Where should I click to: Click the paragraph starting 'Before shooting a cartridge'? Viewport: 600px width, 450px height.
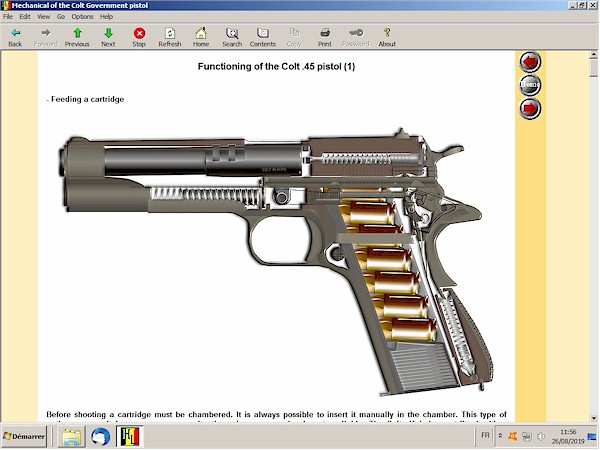276,418
